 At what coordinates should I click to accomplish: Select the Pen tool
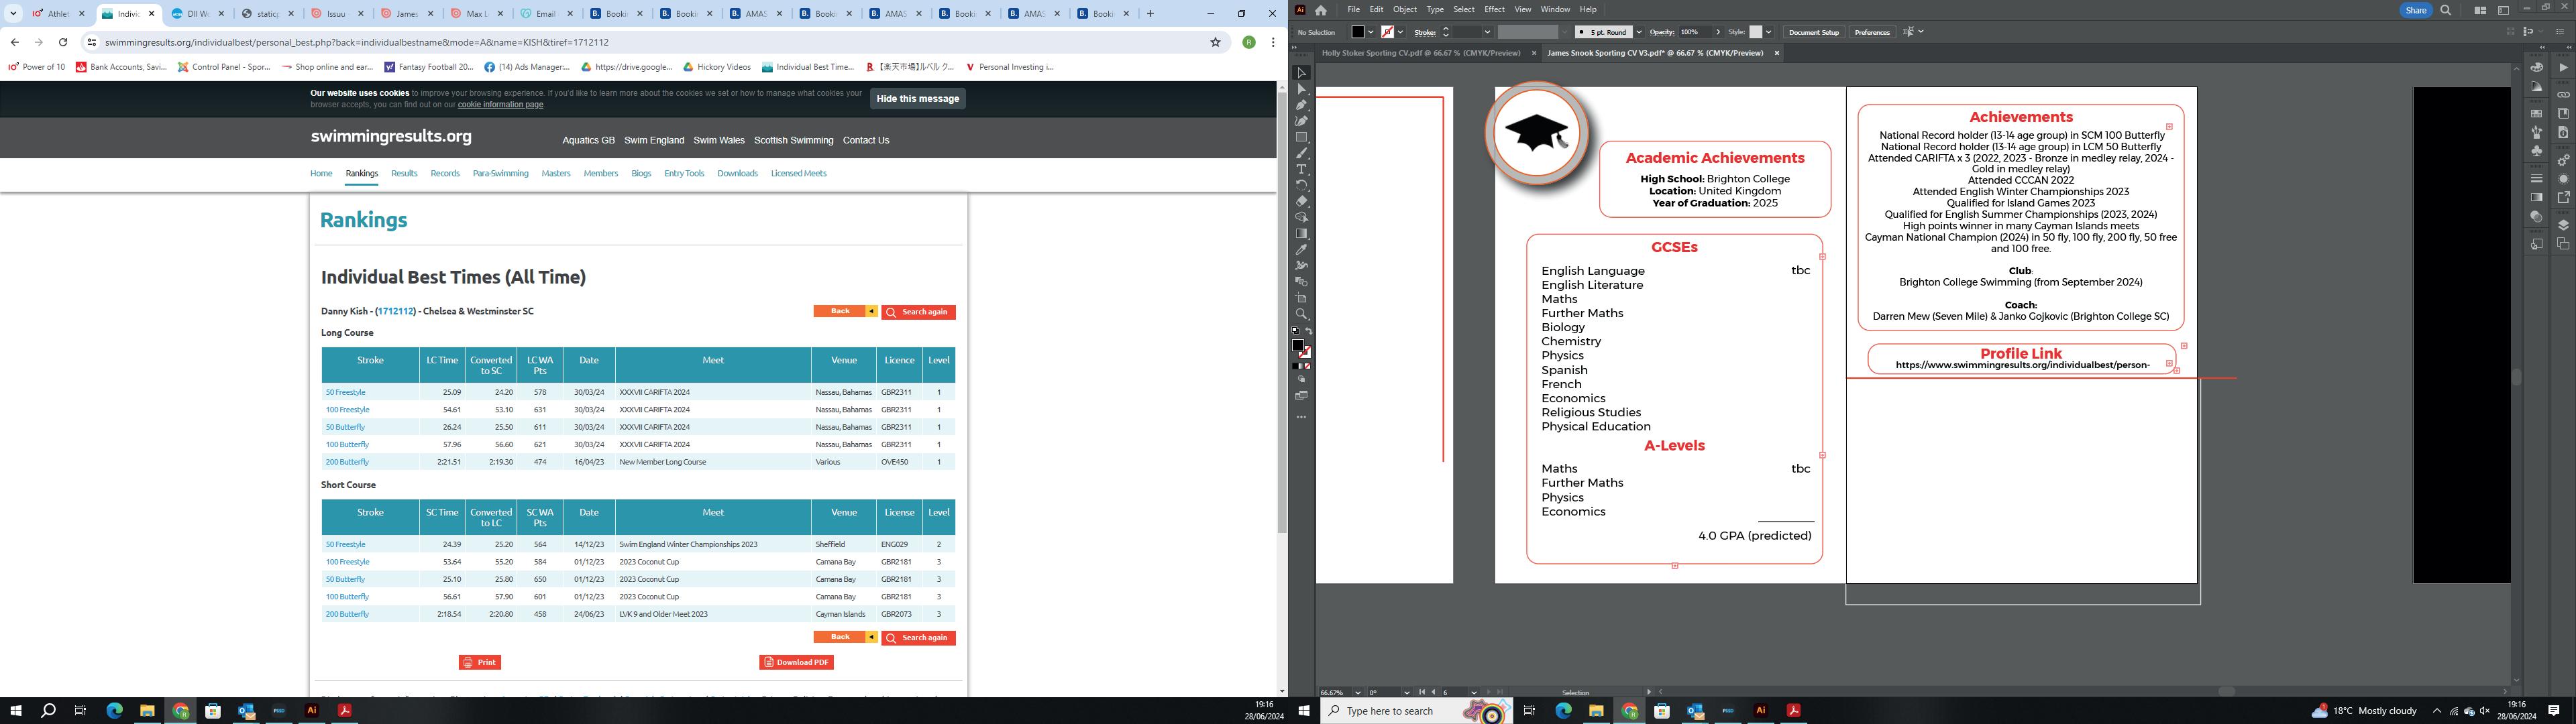coord(1301,105)
